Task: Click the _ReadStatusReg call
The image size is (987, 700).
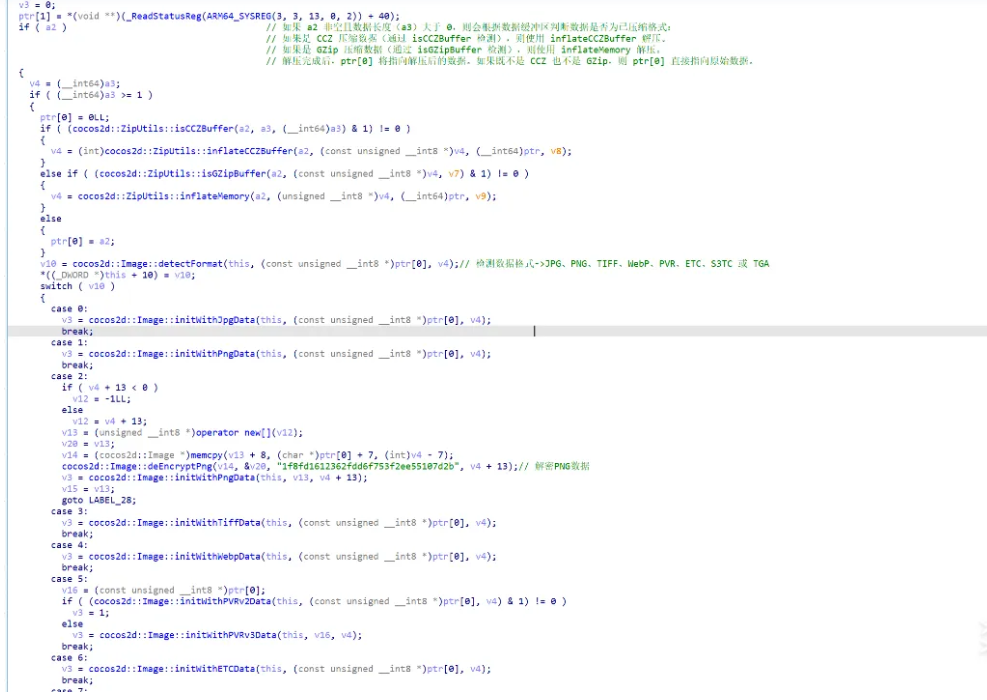Action: click(166, 16)
